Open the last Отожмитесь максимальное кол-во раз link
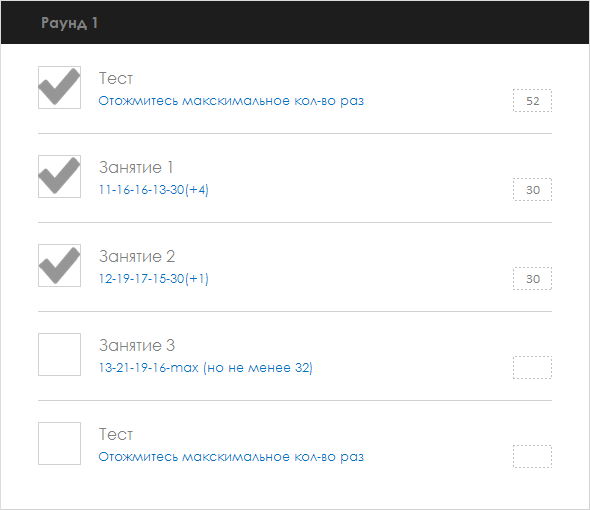The height and width of the screenshot is (510, 590). point(231,457)
